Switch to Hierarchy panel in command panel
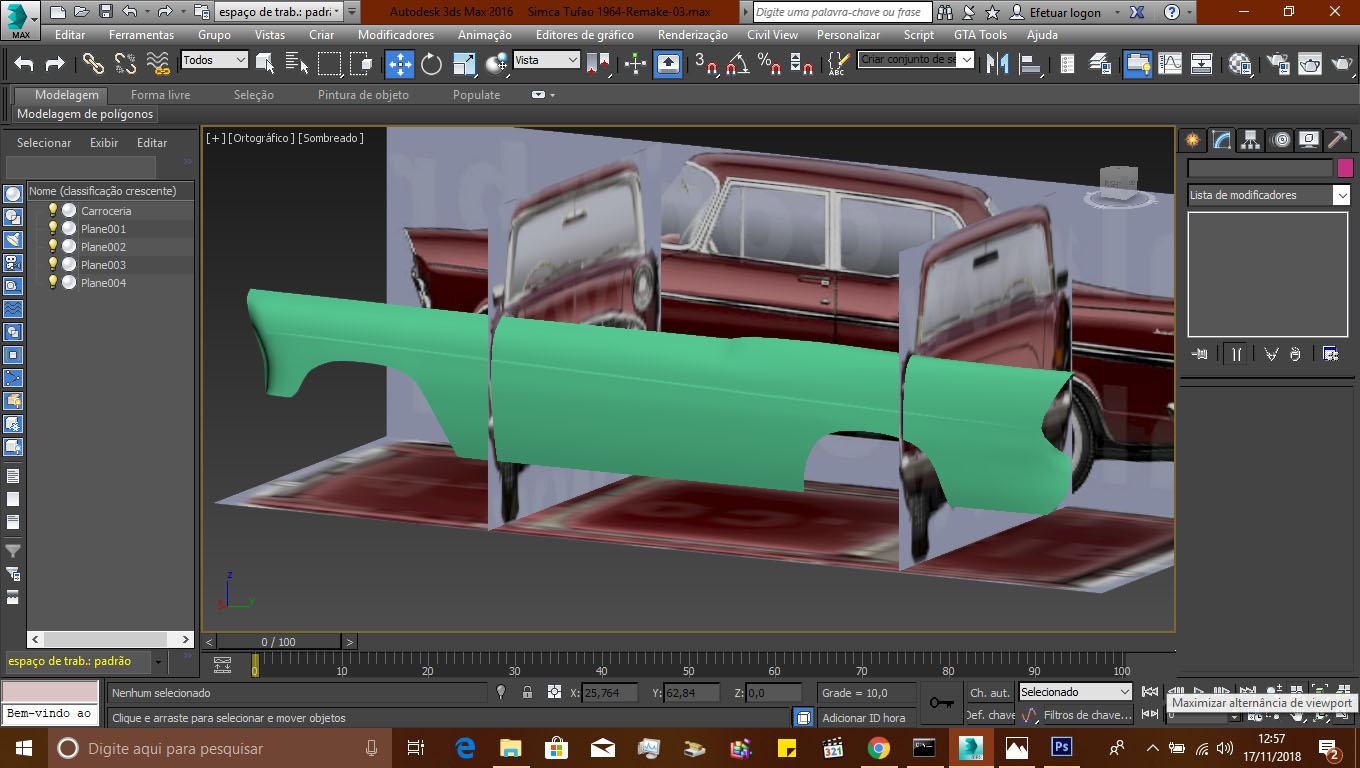Viewport: 1360px width, 768px height. point(1250,140)
